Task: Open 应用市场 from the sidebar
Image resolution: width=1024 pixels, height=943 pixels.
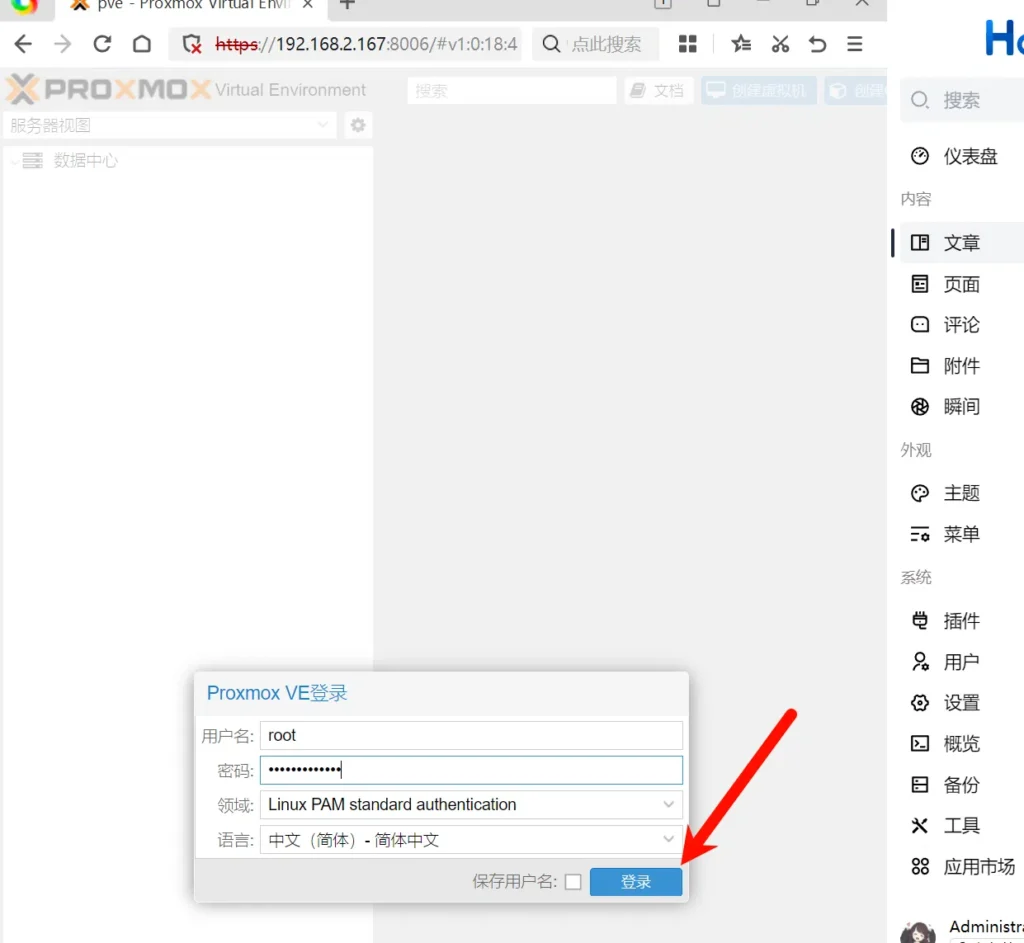Action: tap(978, 867)
